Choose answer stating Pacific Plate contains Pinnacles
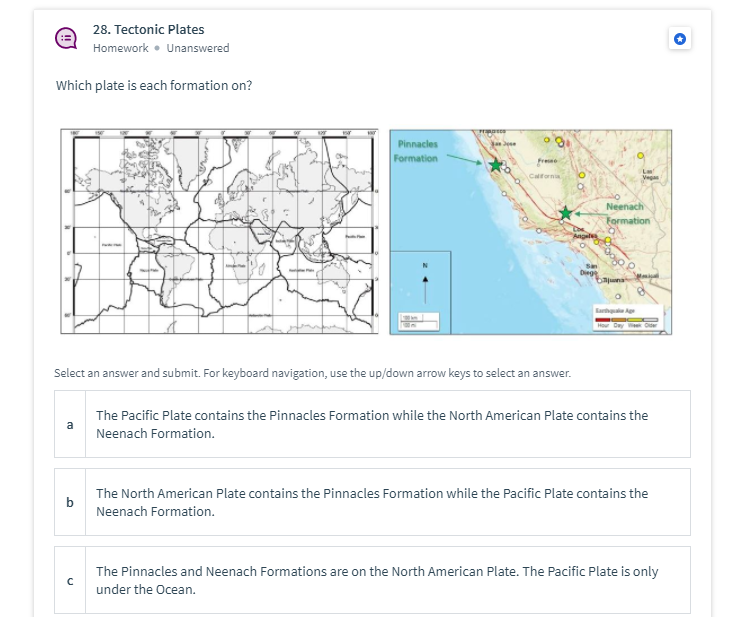Viewport: 741px width, 617px height. [372, 424]
